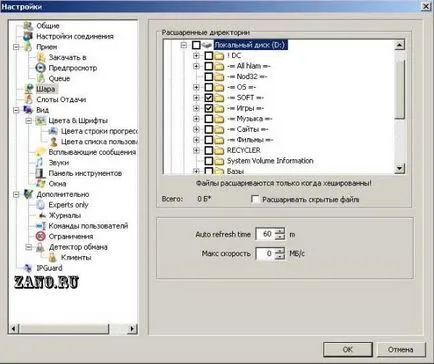434x364 pixels.
Task: Click the Закачать в folder icon
Action: point(40,57)
